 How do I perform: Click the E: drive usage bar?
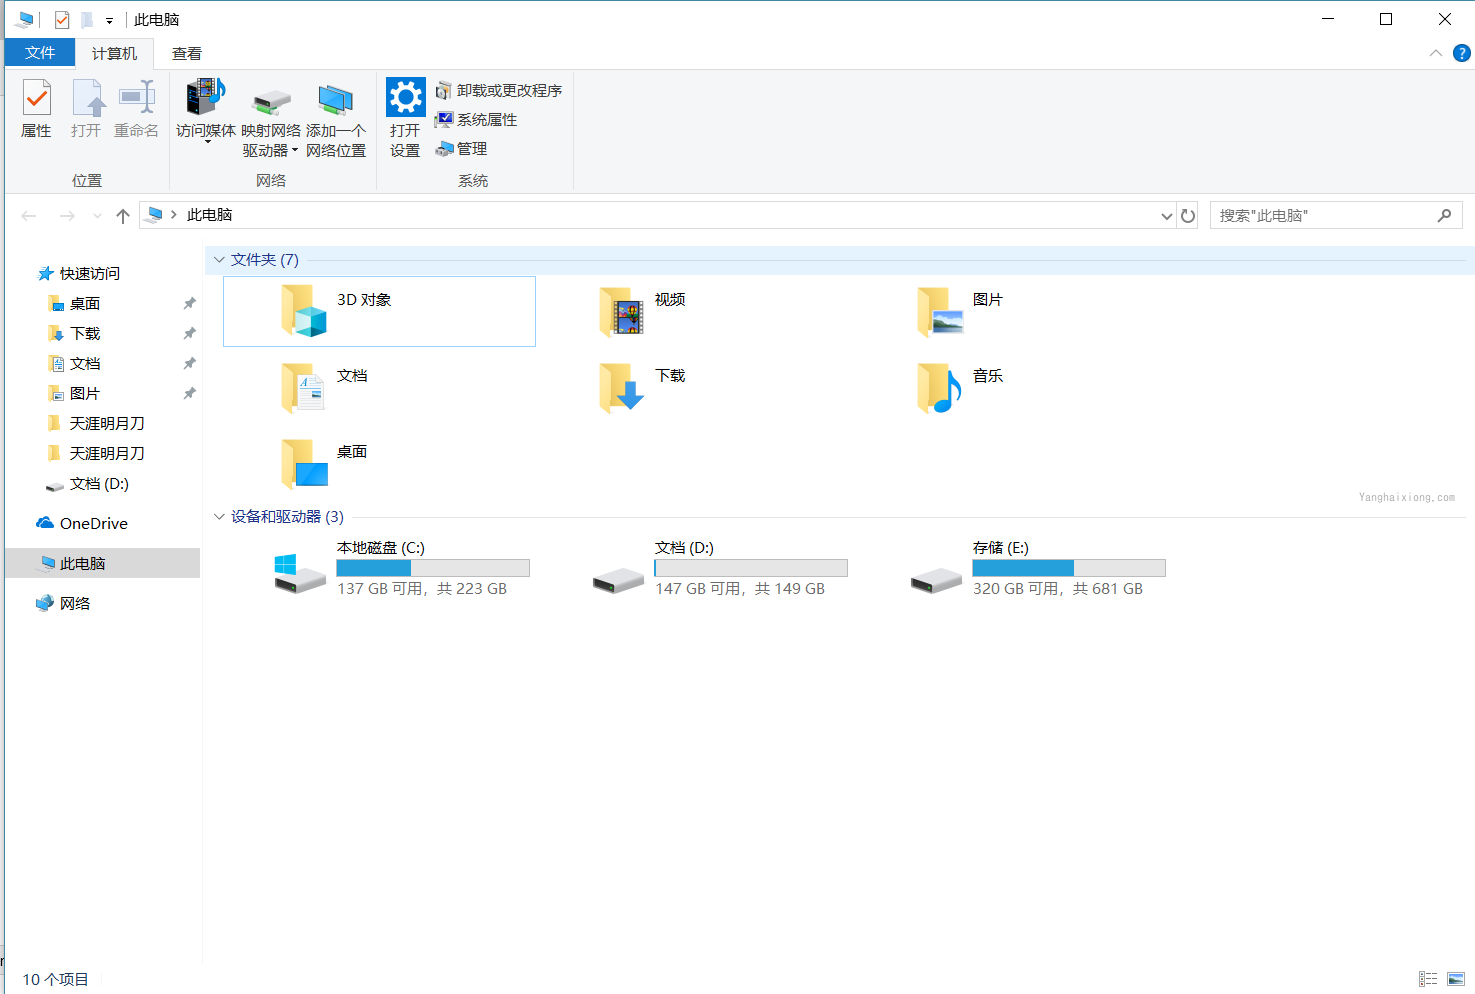pyautogui.click(x=1069, y=568)
